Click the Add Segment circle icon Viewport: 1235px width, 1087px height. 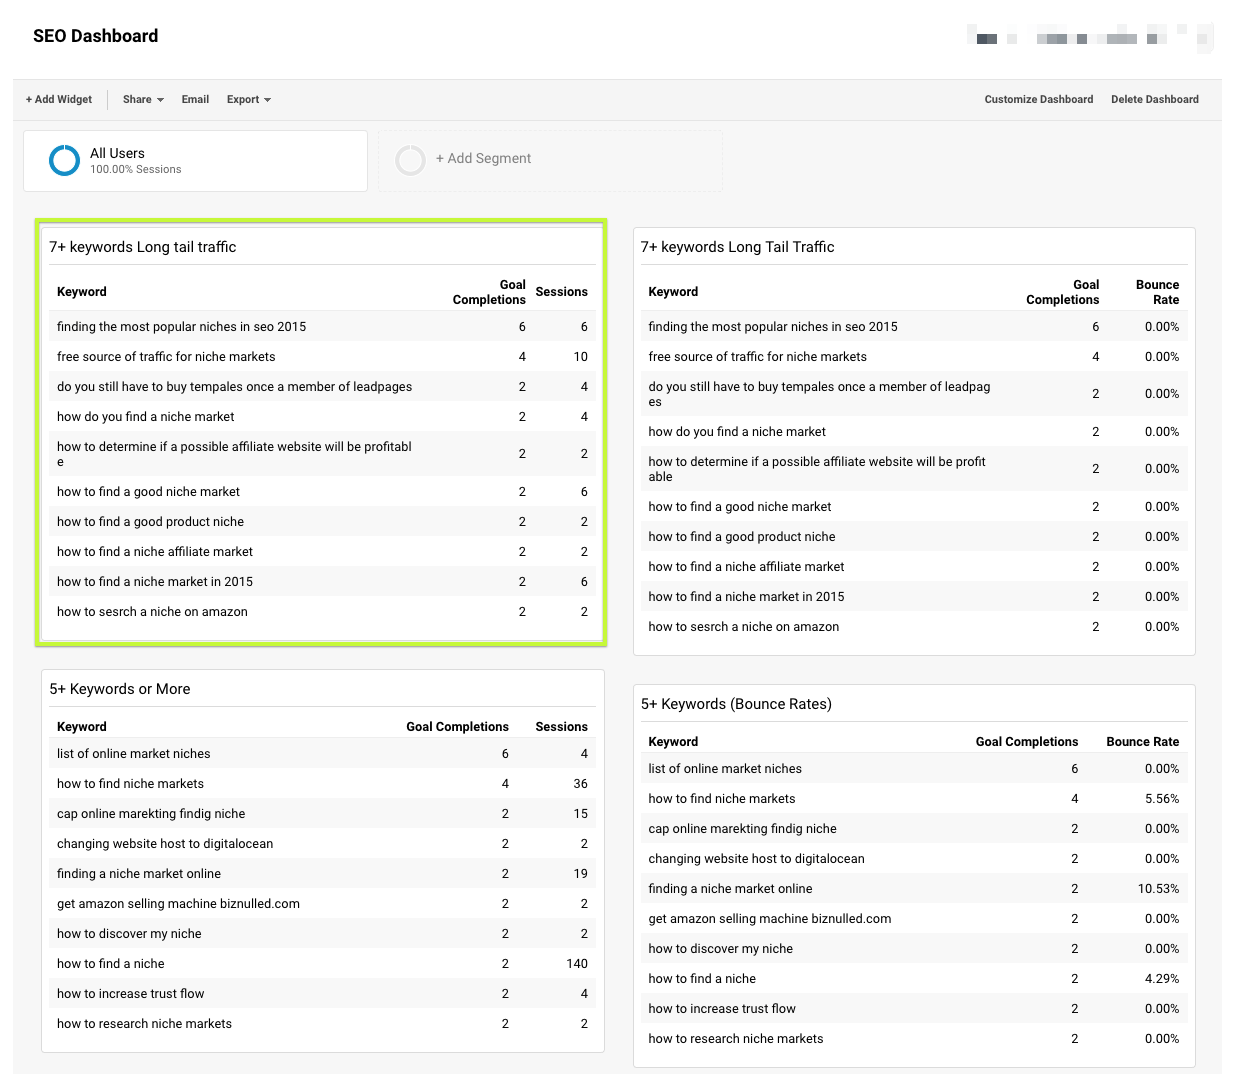[411, 160]
